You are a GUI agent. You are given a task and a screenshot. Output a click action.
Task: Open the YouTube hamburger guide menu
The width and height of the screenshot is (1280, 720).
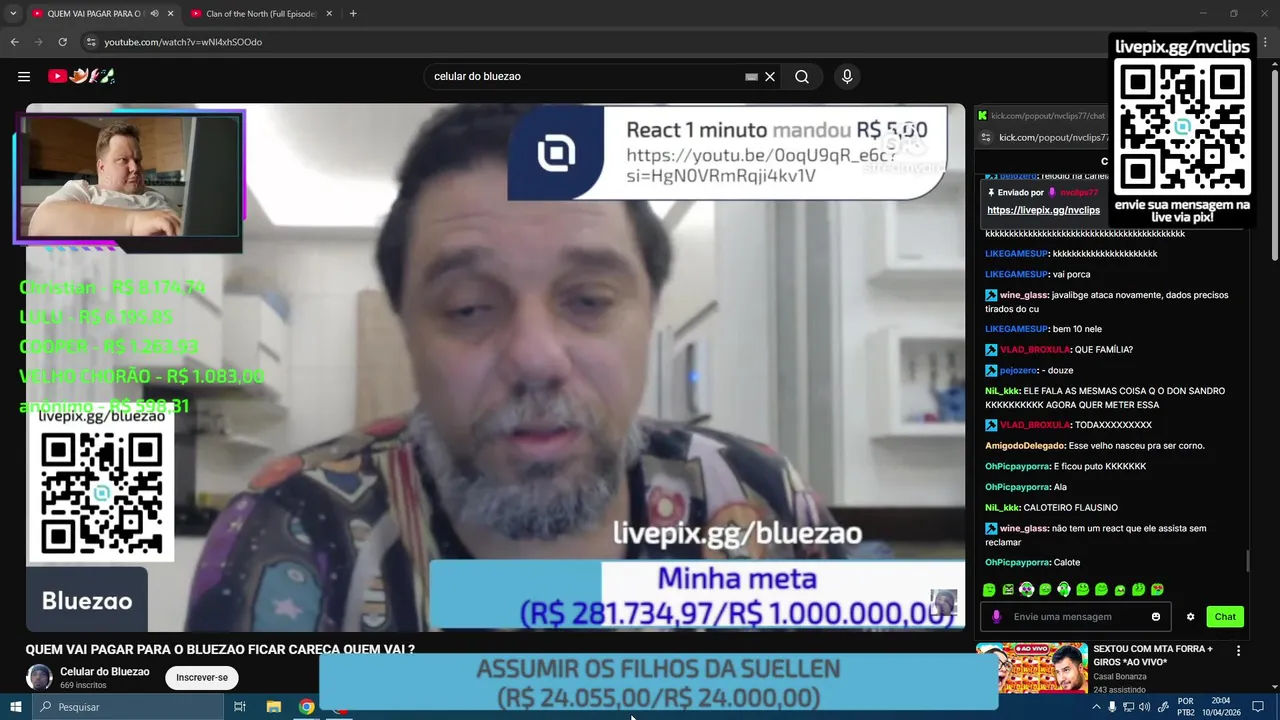click(24, 76)
